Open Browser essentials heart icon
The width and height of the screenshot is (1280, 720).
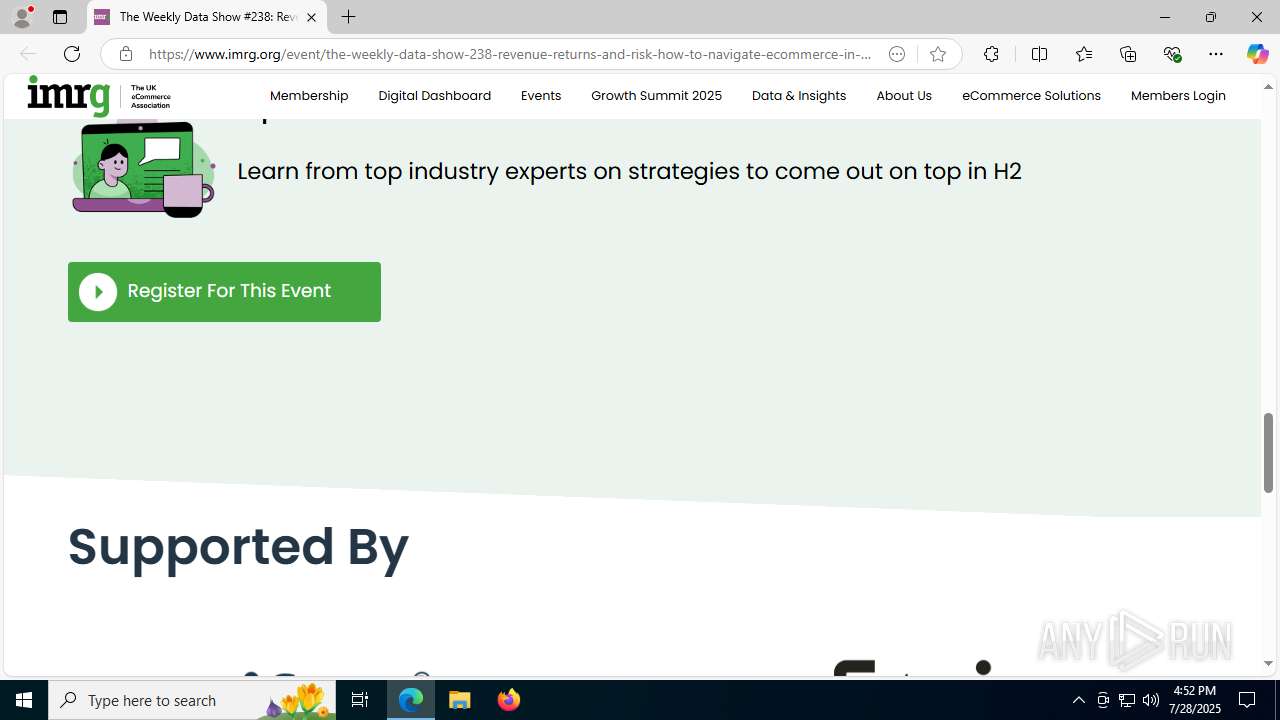click(x=1172, y=54)
